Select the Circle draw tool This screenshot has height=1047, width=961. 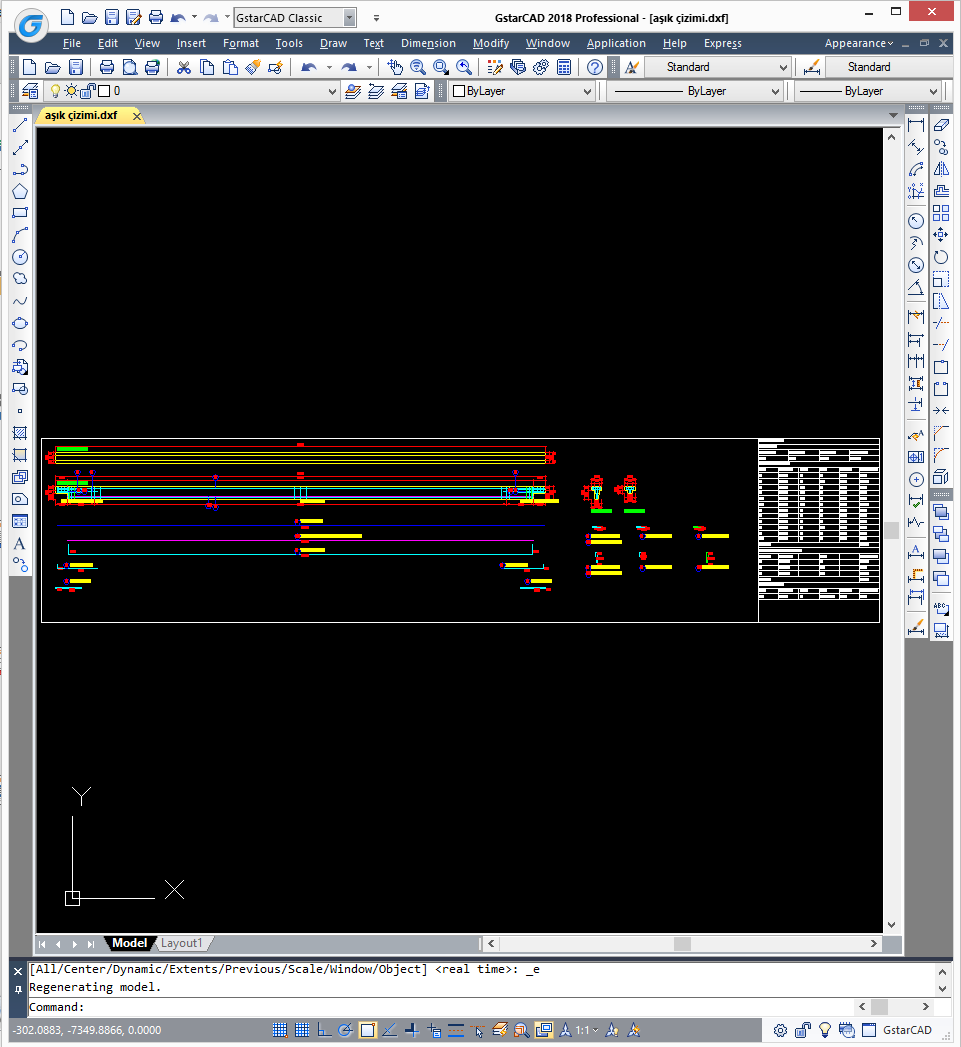click(x=20, y=257)
